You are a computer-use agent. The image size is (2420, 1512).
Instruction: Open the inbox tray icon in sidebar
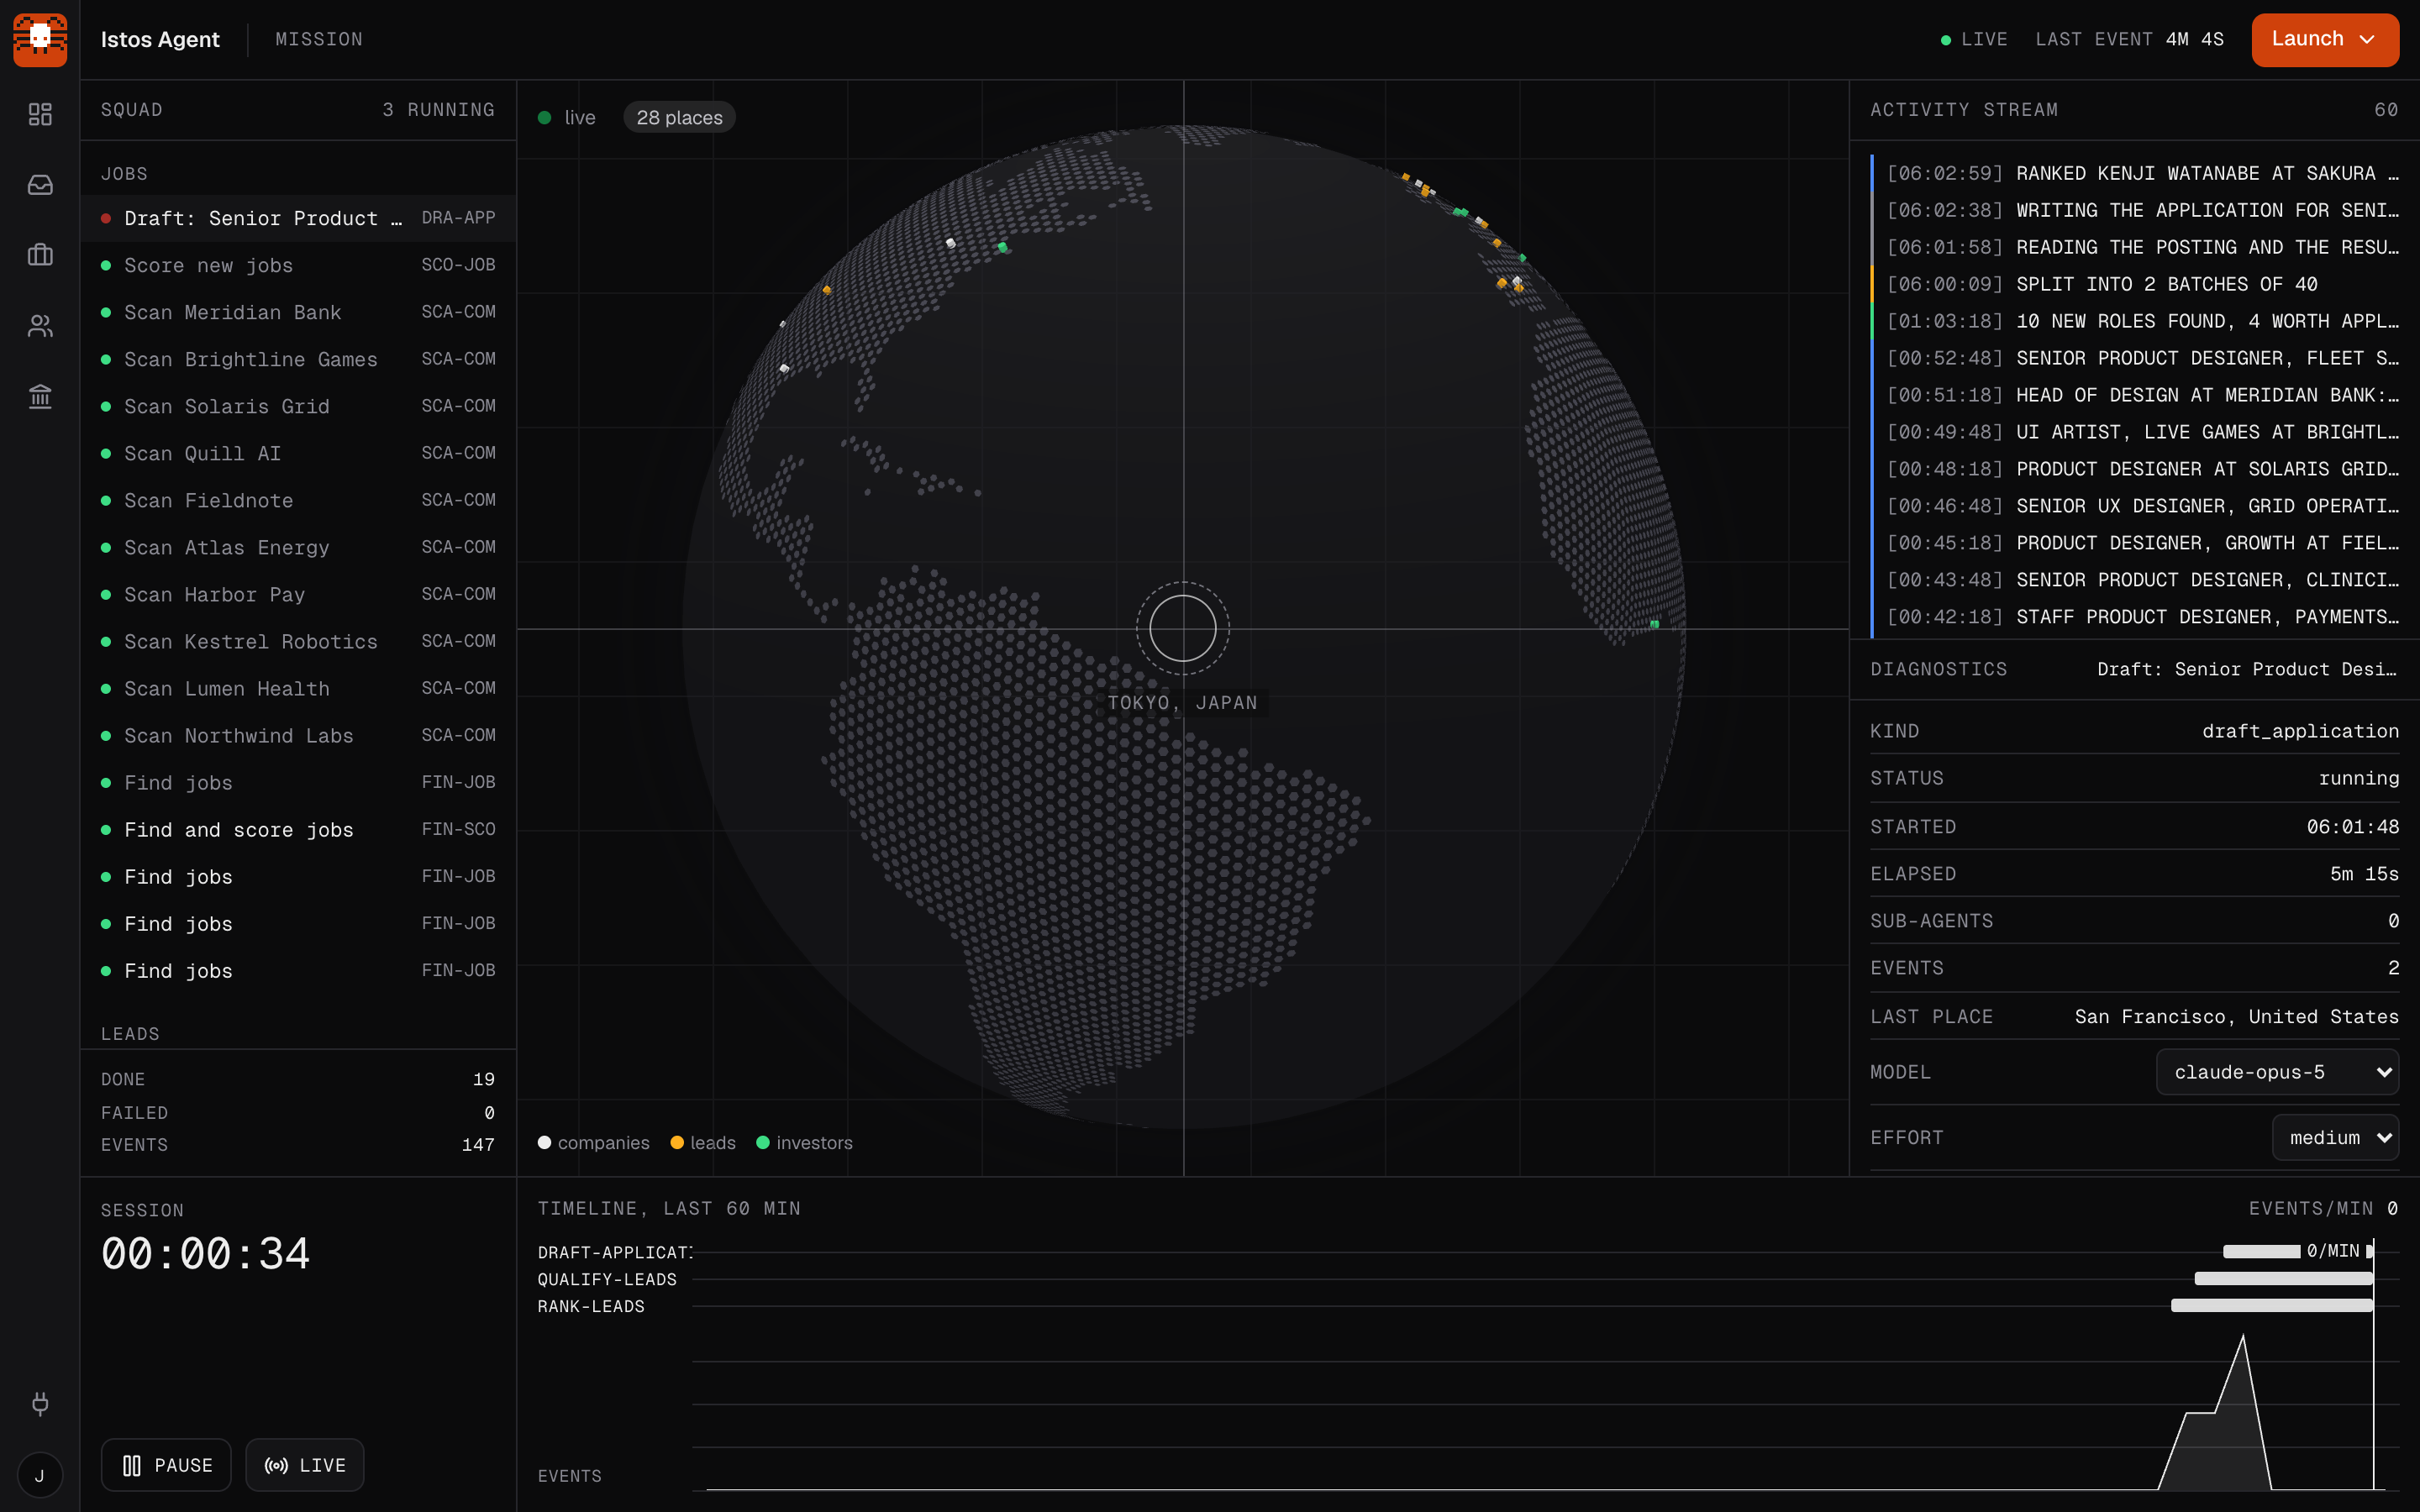coord(40,185)
